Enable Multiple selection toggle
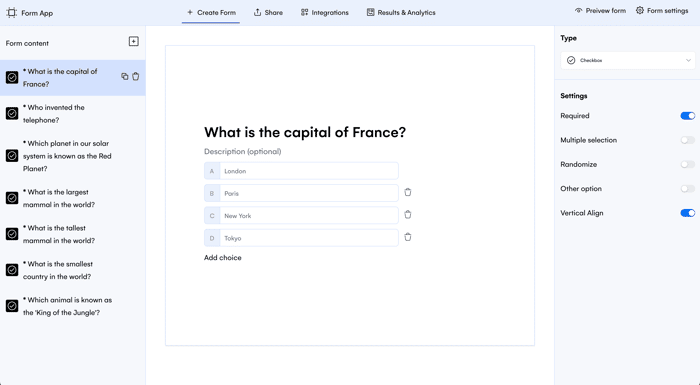The image size is (700, 385). click(688, 140)
